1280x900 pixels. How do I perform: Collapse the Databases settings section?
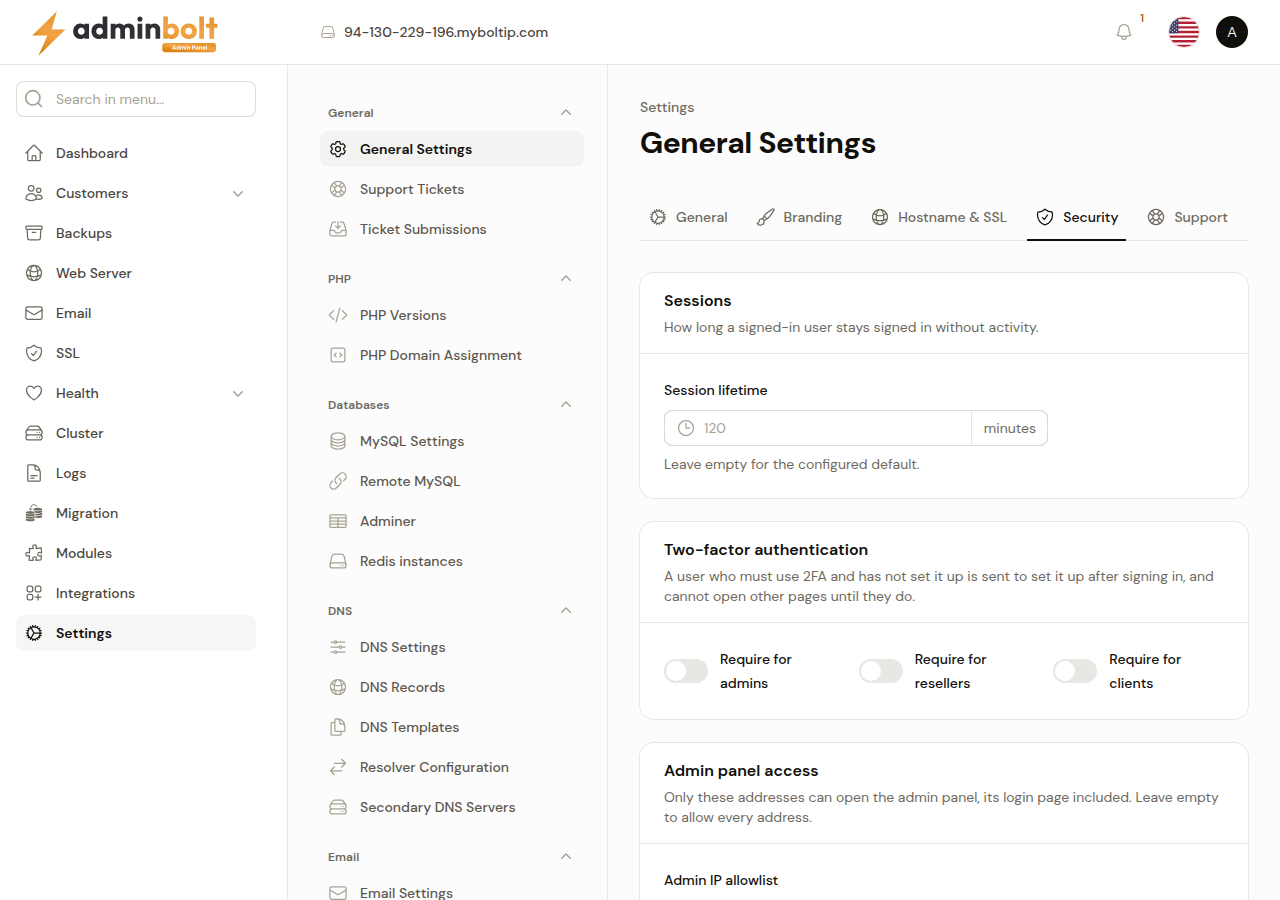[566, 405]
